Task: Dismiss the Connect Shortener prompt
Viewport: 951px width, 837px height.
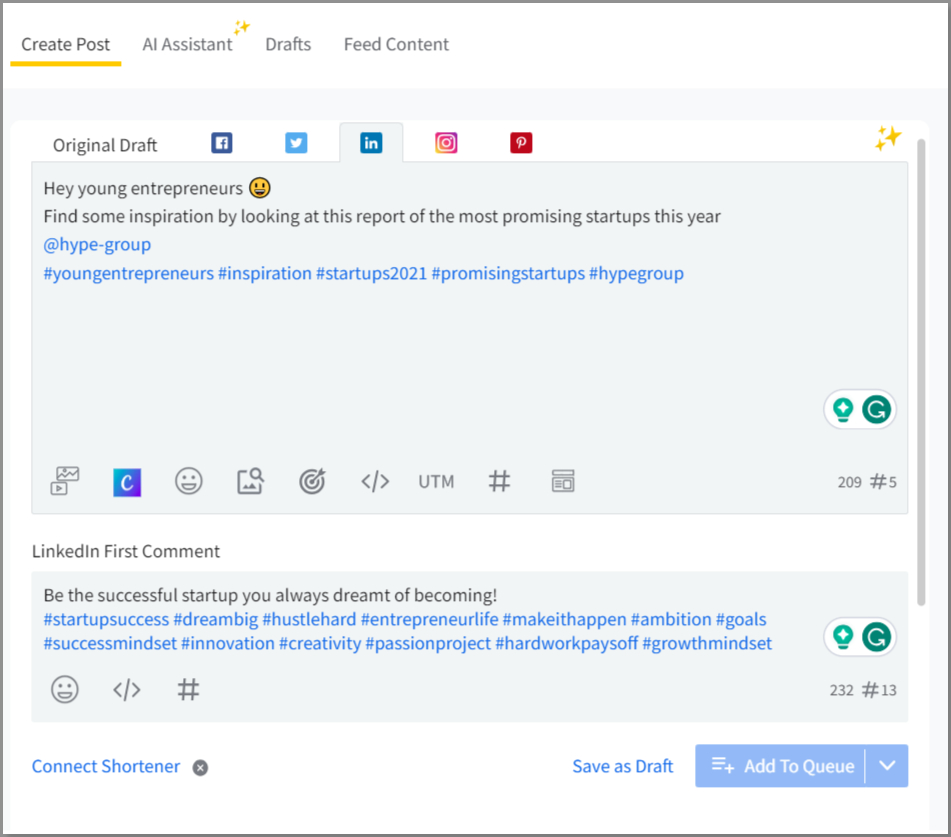Action: click(x=200, y=768)
